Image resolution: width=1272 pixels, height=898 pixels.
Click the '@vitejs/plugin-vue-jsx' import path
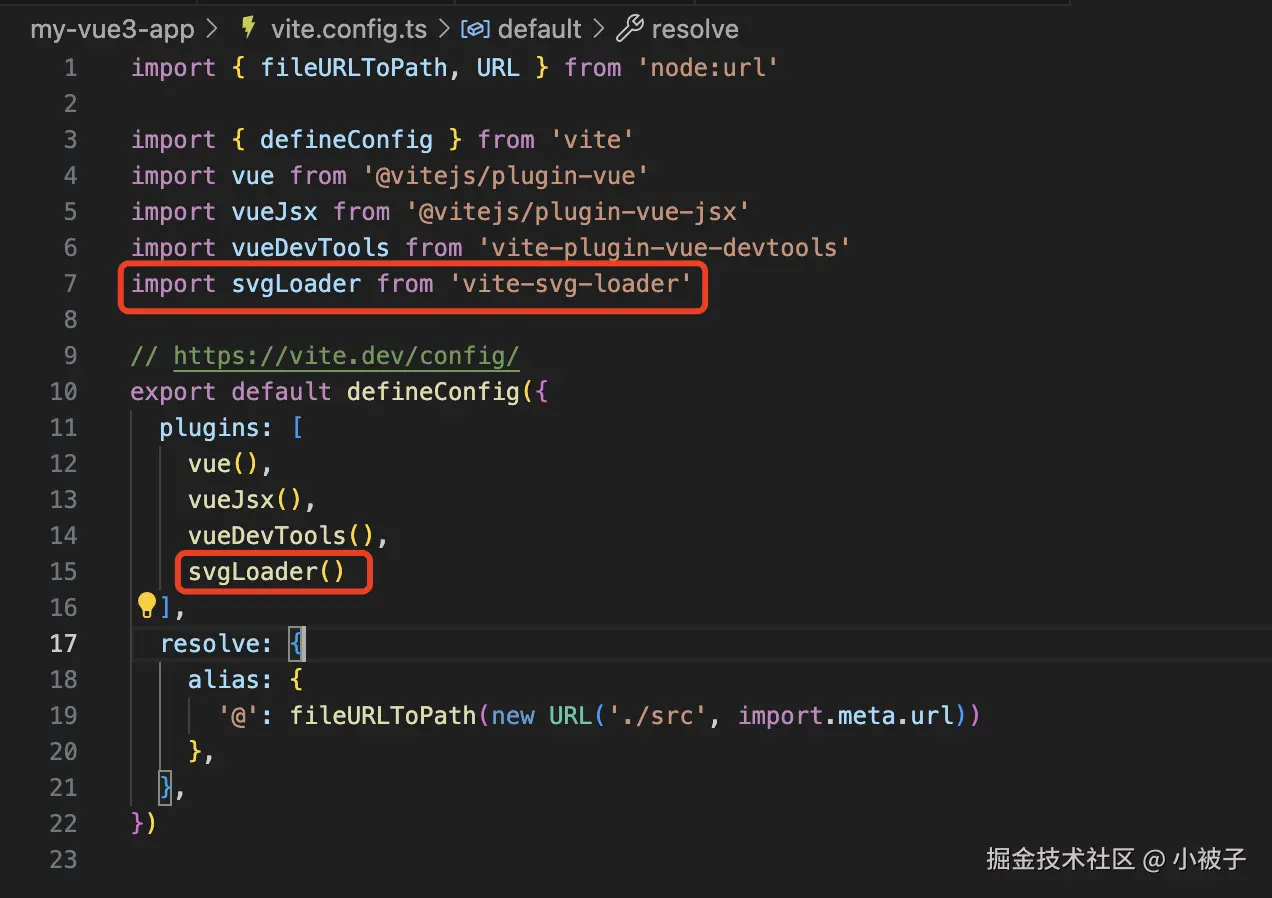pos(578,212)
